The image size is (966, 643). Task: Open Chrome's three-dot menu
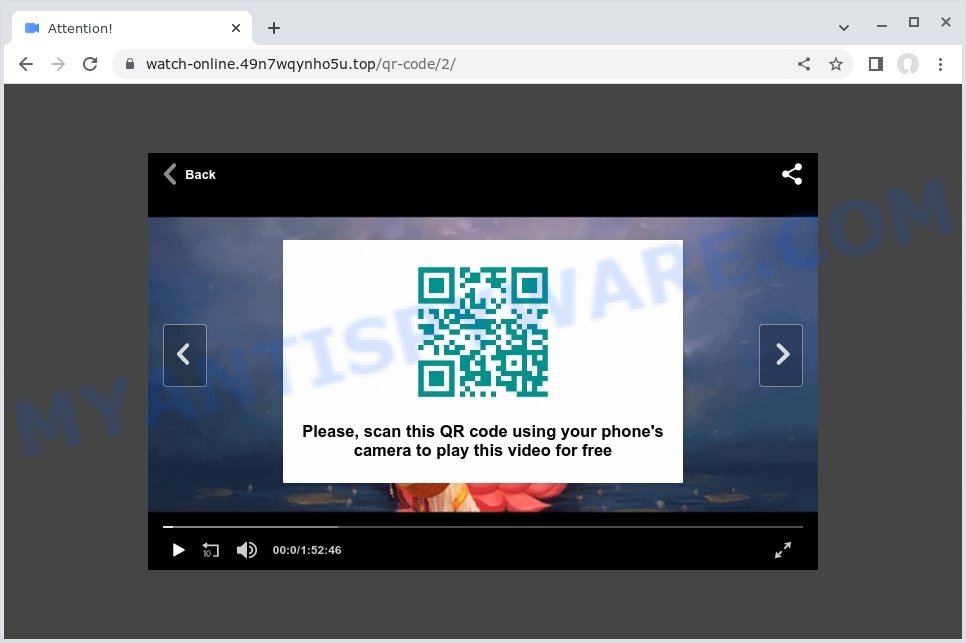940,64
